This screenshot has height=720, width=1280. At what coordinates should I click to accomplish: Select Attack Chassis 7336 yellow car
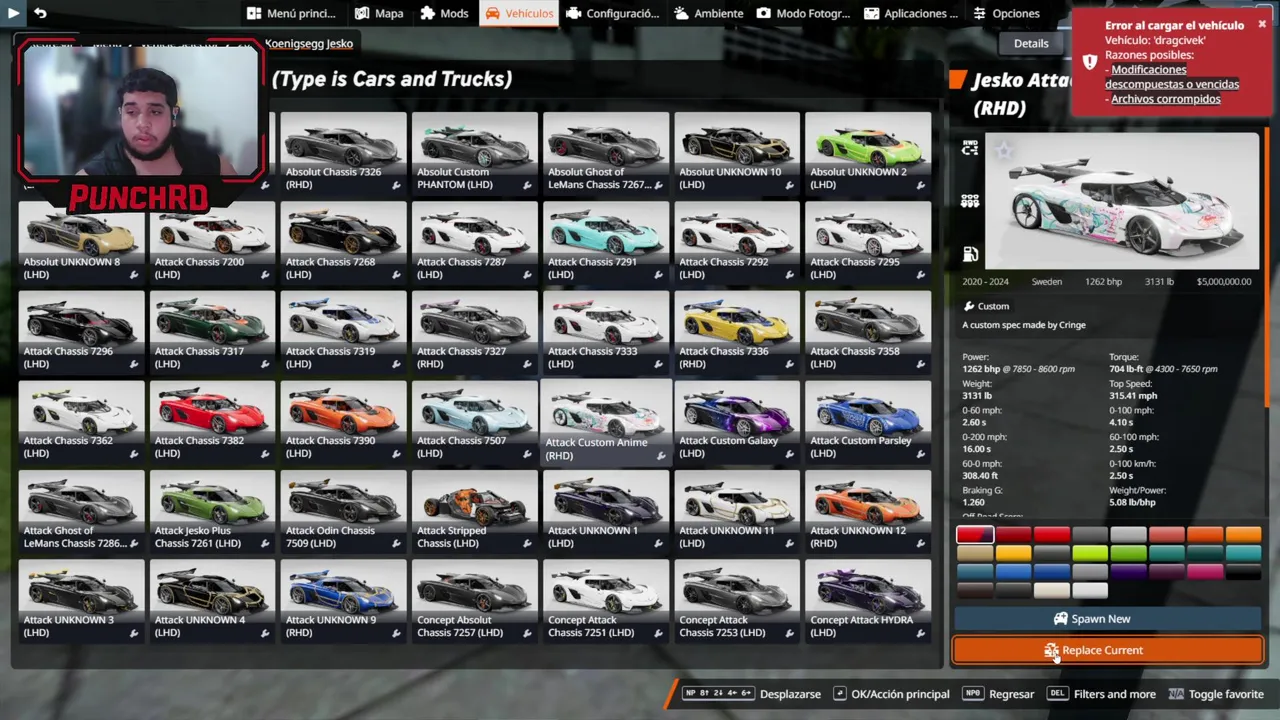click(736, 331)
